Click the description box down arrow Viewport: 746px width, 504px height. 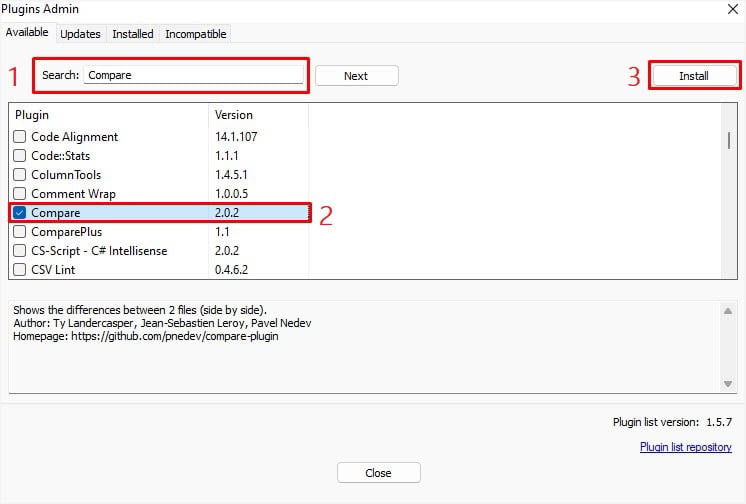pos(728,384)
